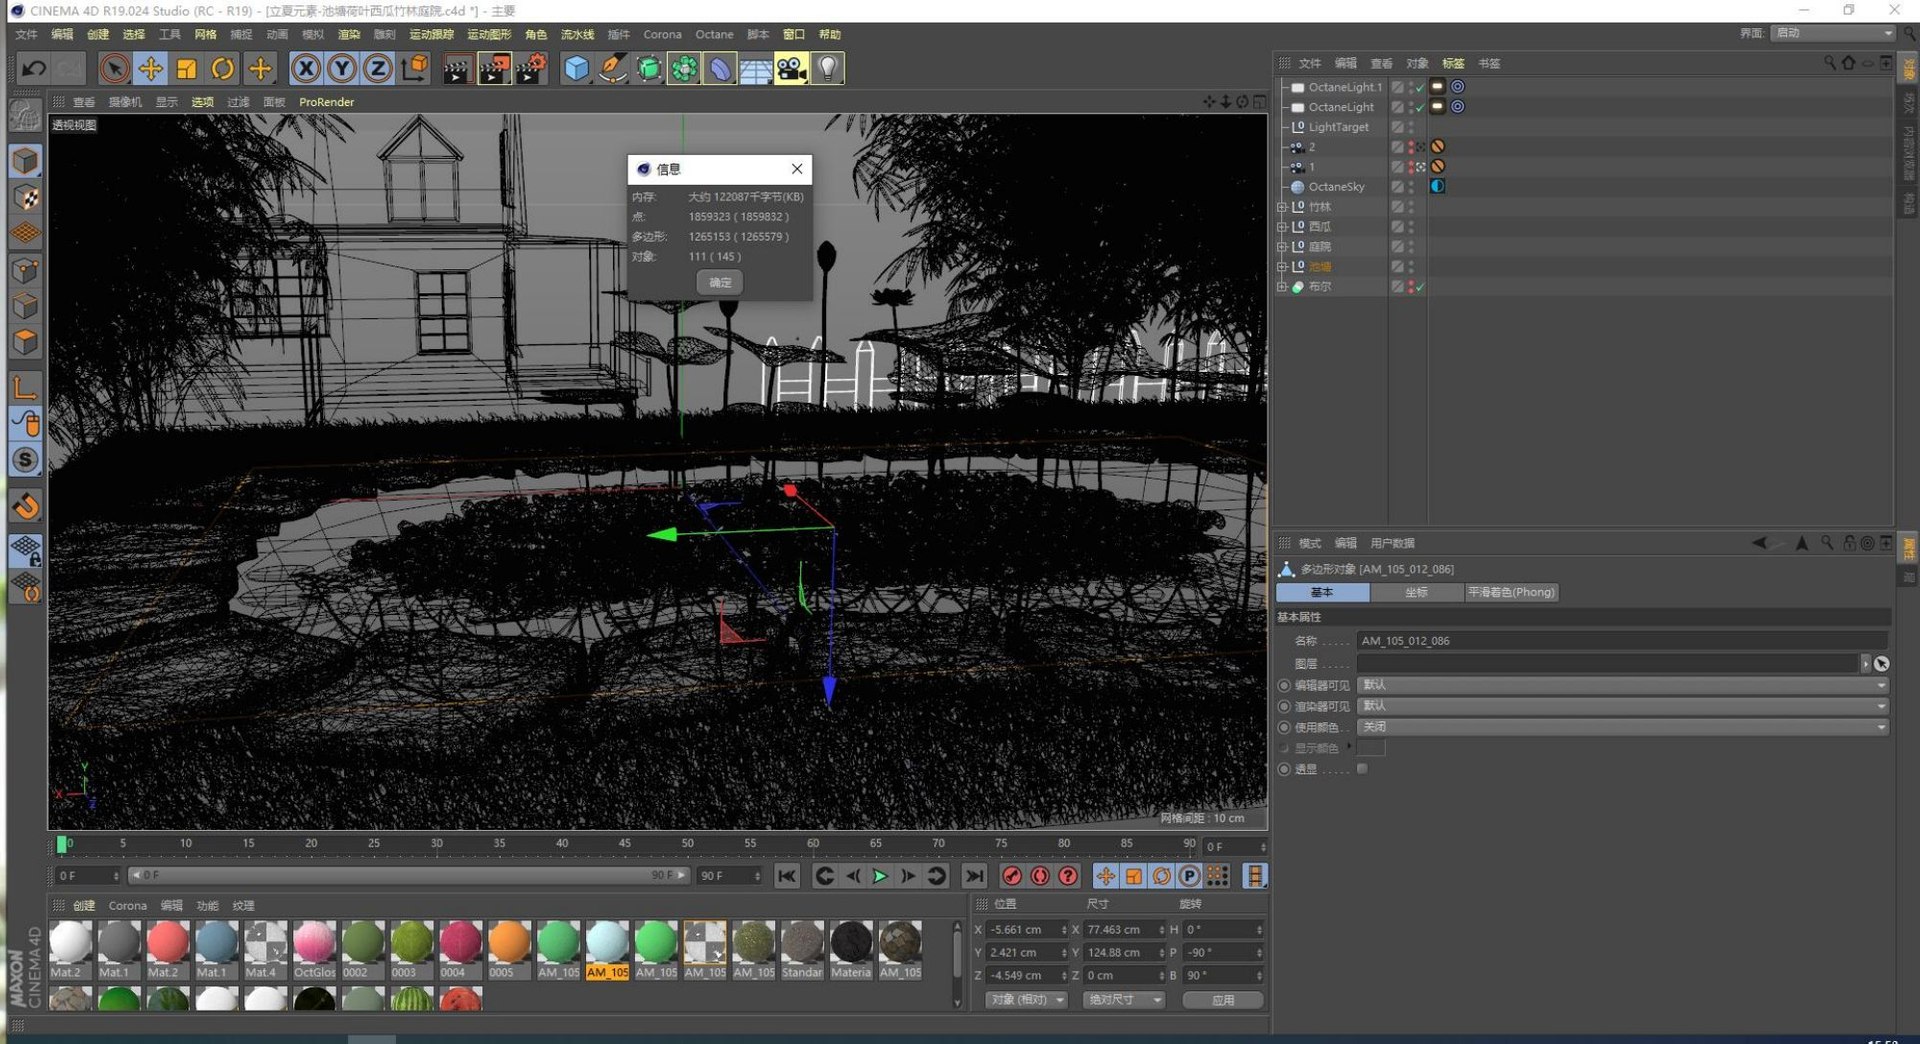Click the Floor environment icon
Viewport: 1920px width, 1044px height.
[756, 68]
